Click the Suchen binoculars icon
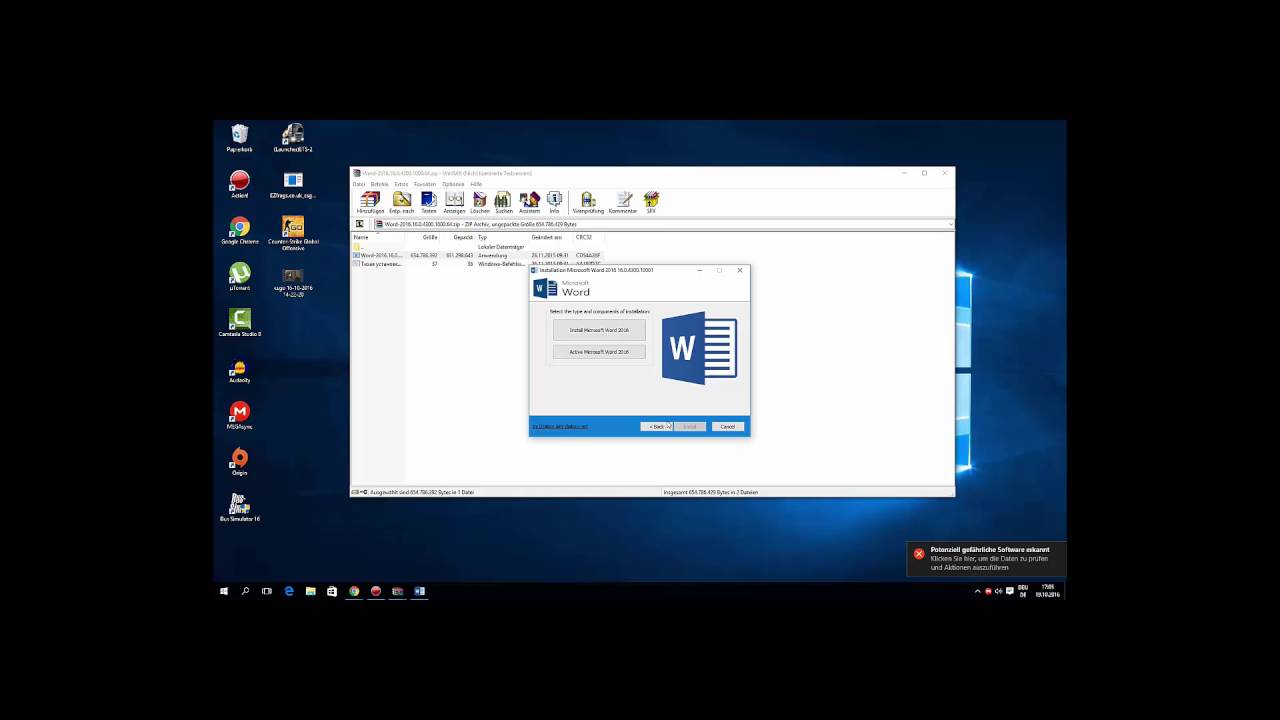 (x=503, y=202)
